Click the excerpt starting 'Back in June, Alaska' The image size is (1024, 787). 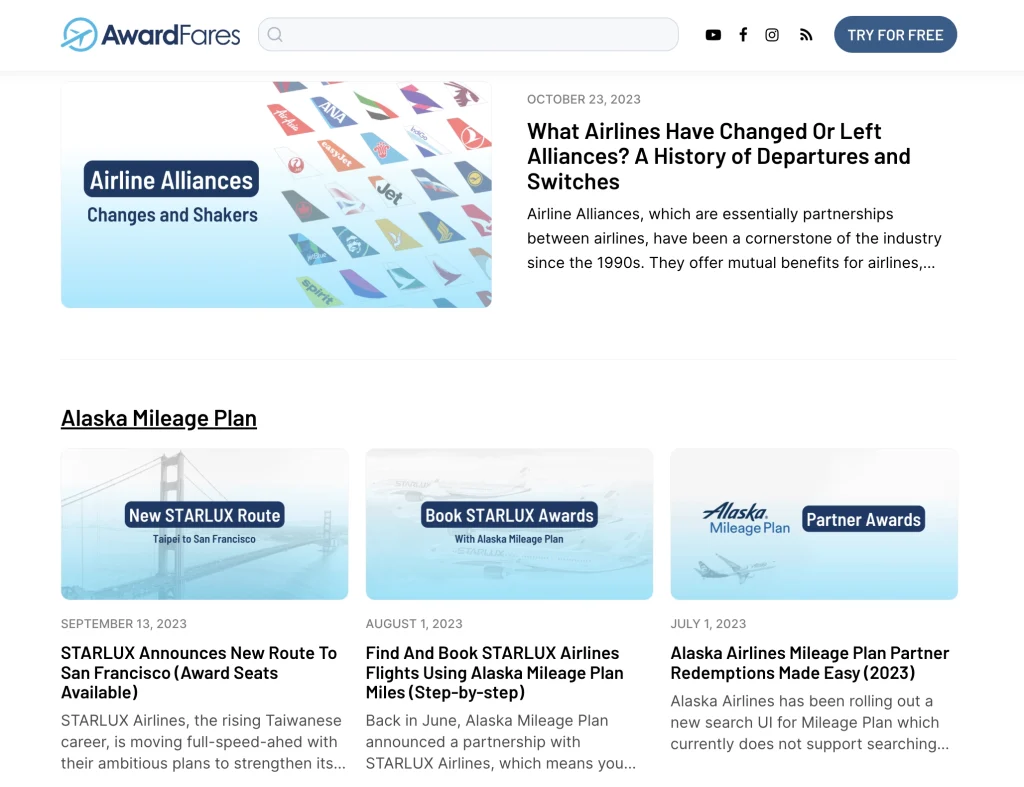pos(500,742)
